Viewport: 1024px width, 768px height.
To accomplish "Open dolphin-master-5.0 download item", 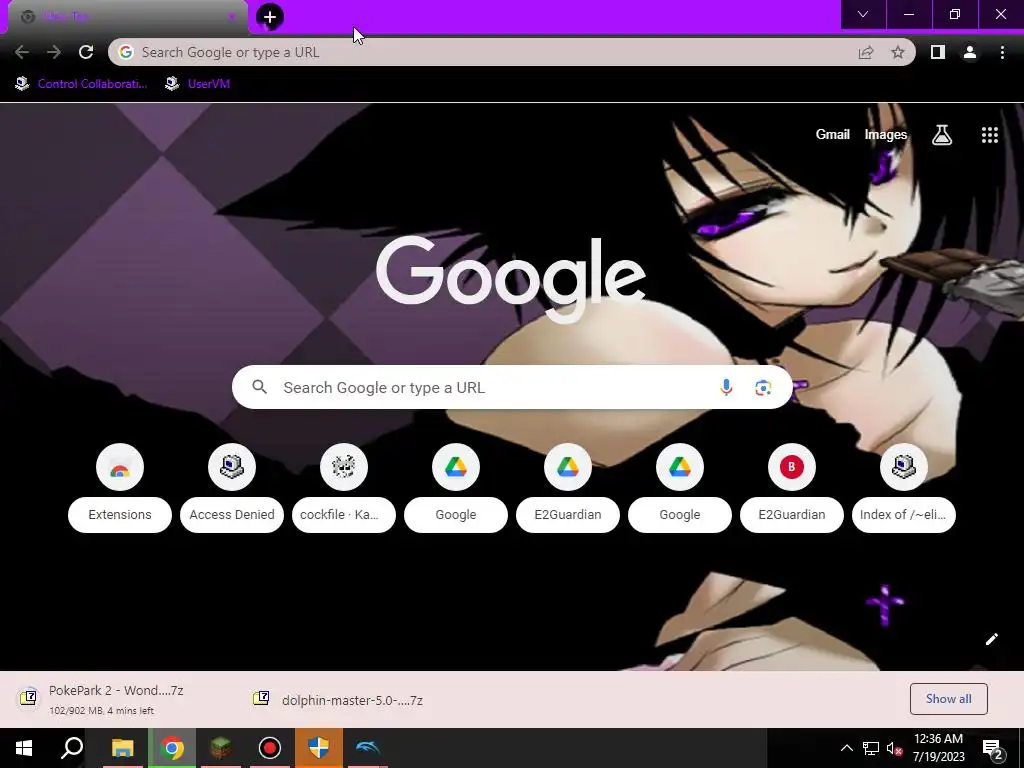I will tap(338, 699).
